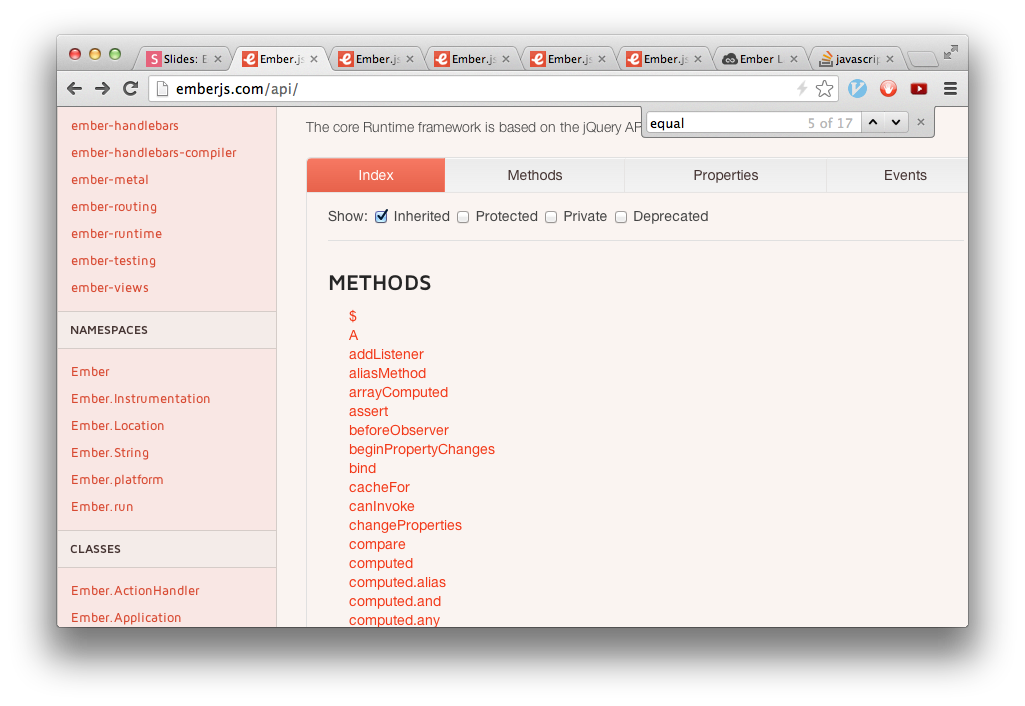1025x706 pixels.
Task: Open a new tab with the new-tab button
Action: [x=922, y=59]
